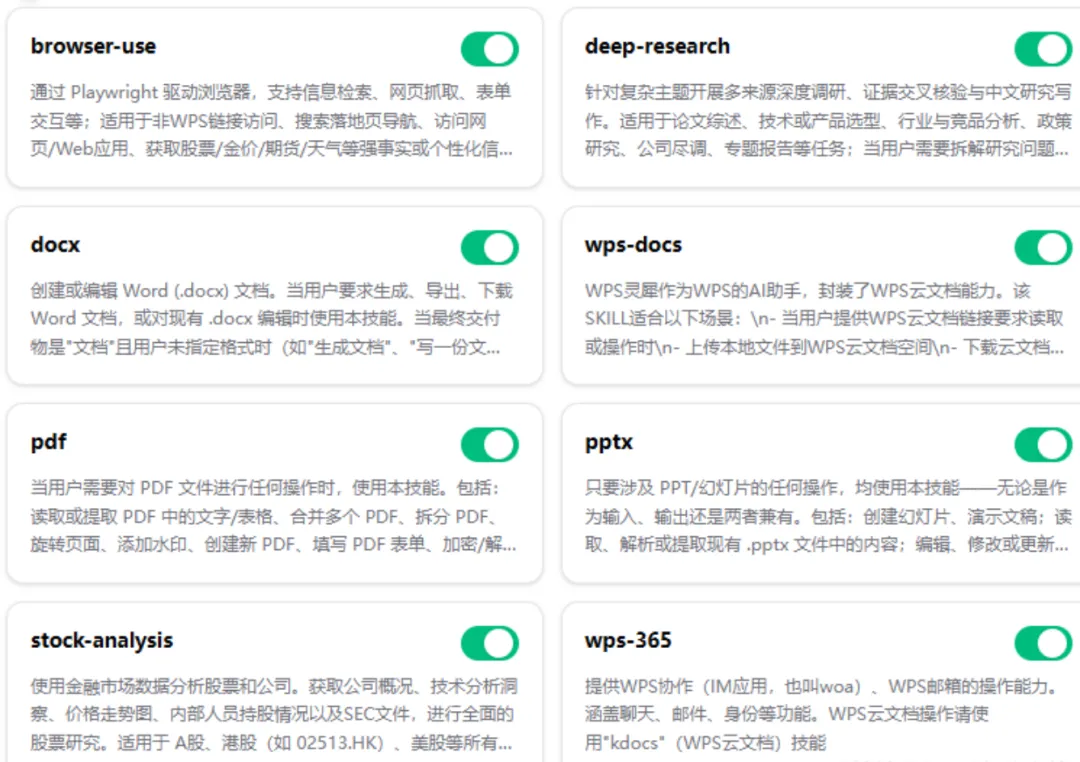Click the wps-docs card title
Image resolution: width=1080 pixels, height=762 pixels.
(633, 245)
